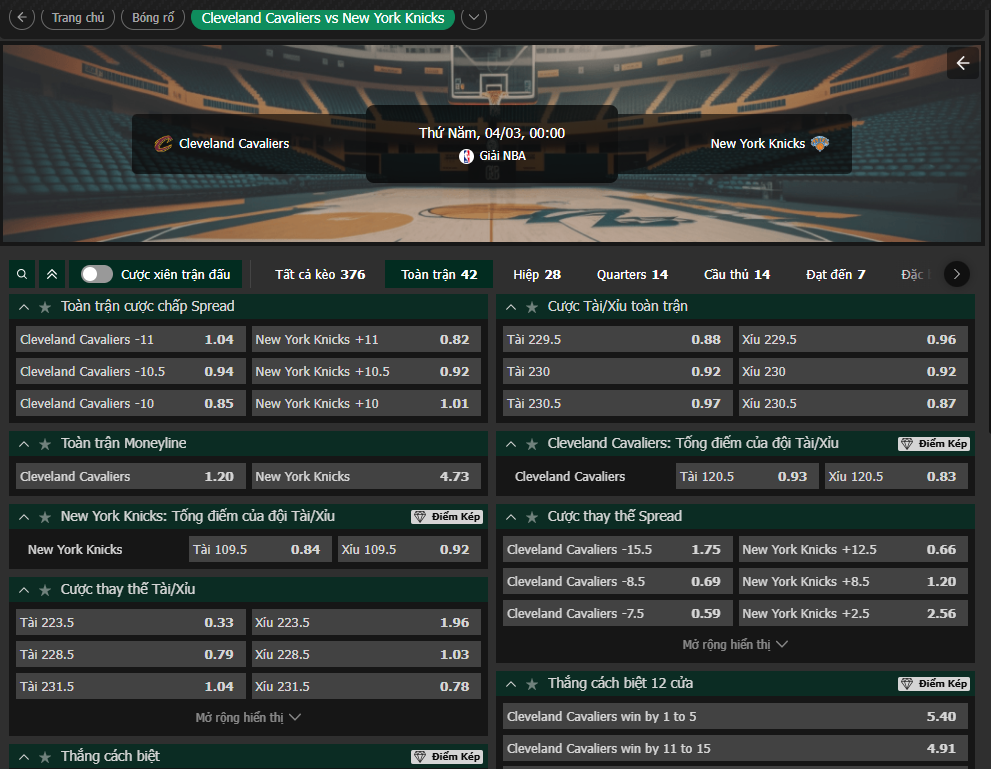
Task: Expand Mở rộng hiển thị under alternate Spread
Action: click(735, 645)
